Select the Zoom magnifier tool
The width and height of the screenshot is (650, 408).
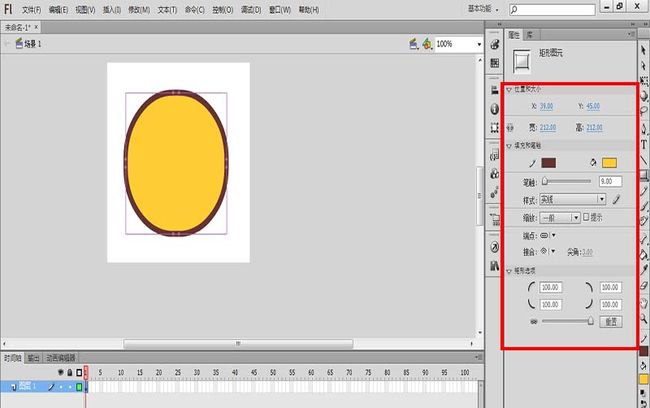pyautogui.click(x=644, y=319)
